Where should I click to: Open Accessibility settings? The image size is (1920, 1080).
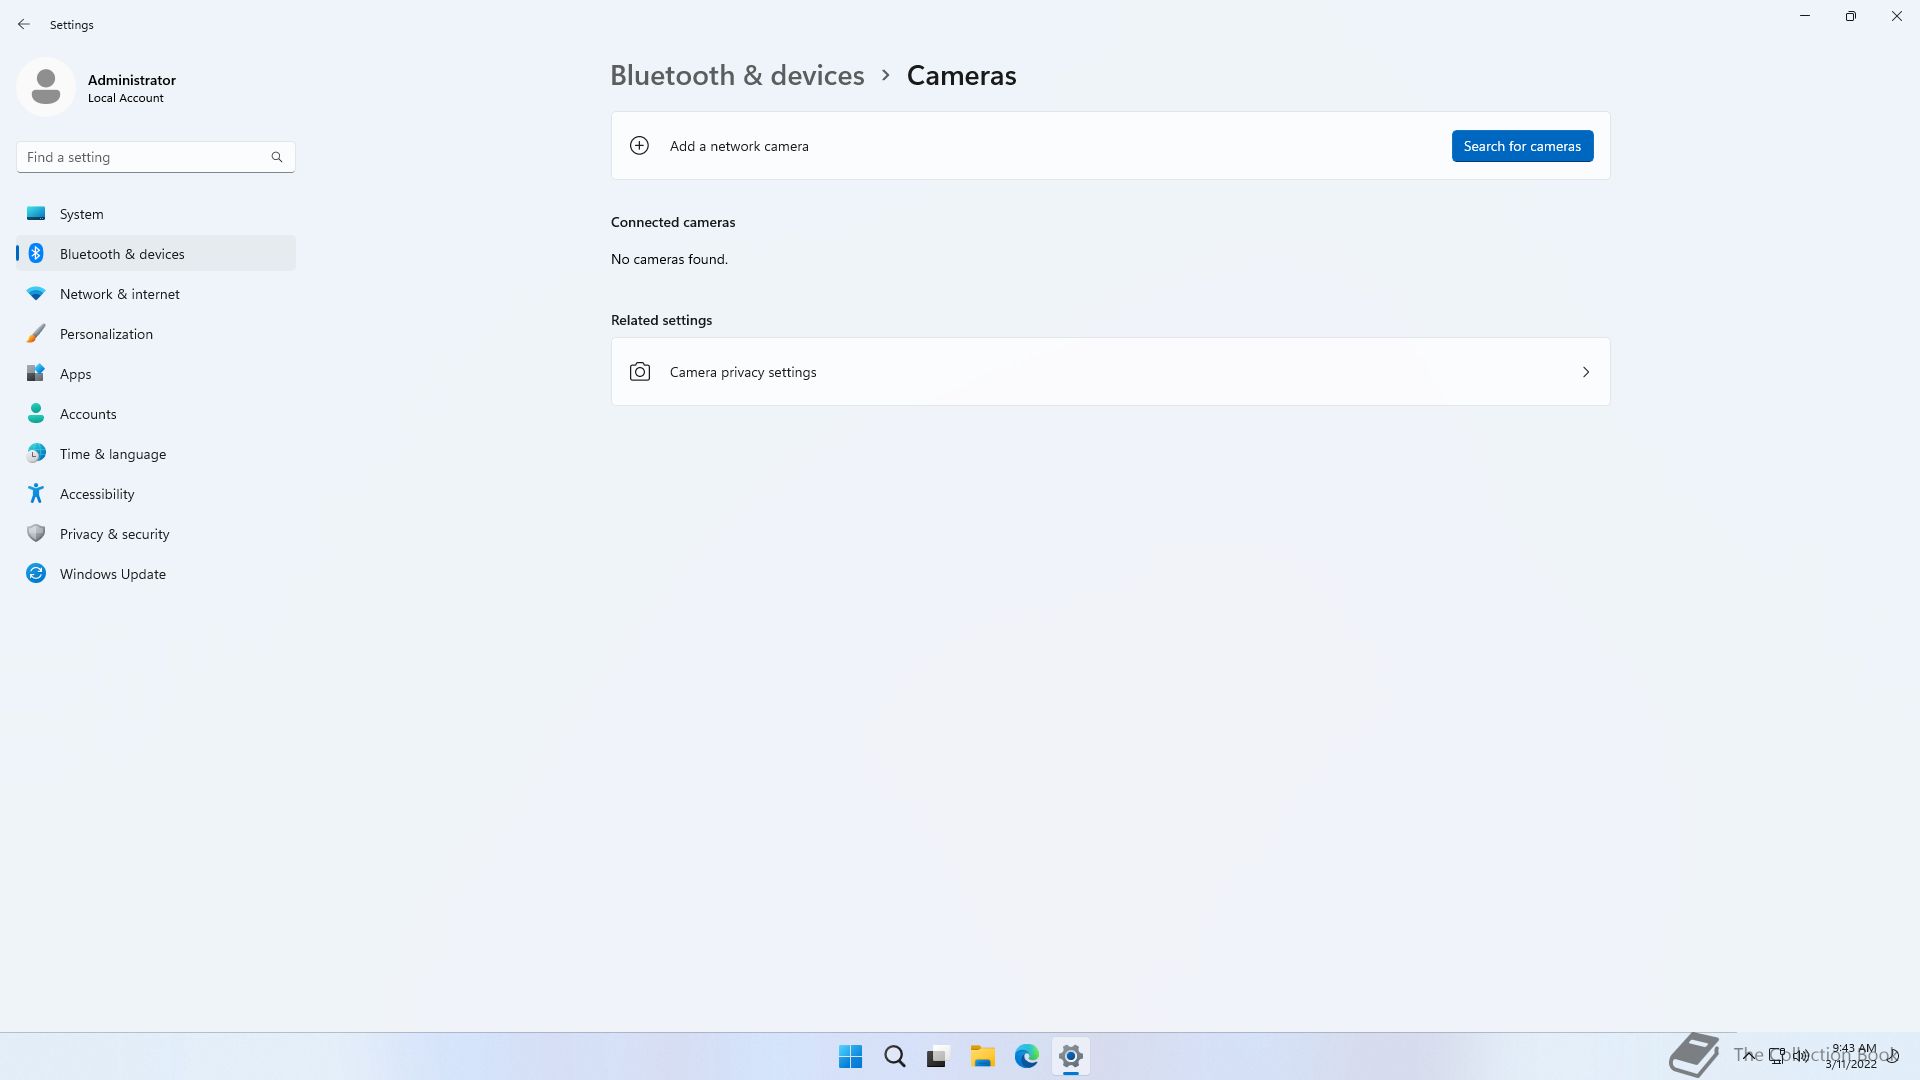click(x=97, y=494)
